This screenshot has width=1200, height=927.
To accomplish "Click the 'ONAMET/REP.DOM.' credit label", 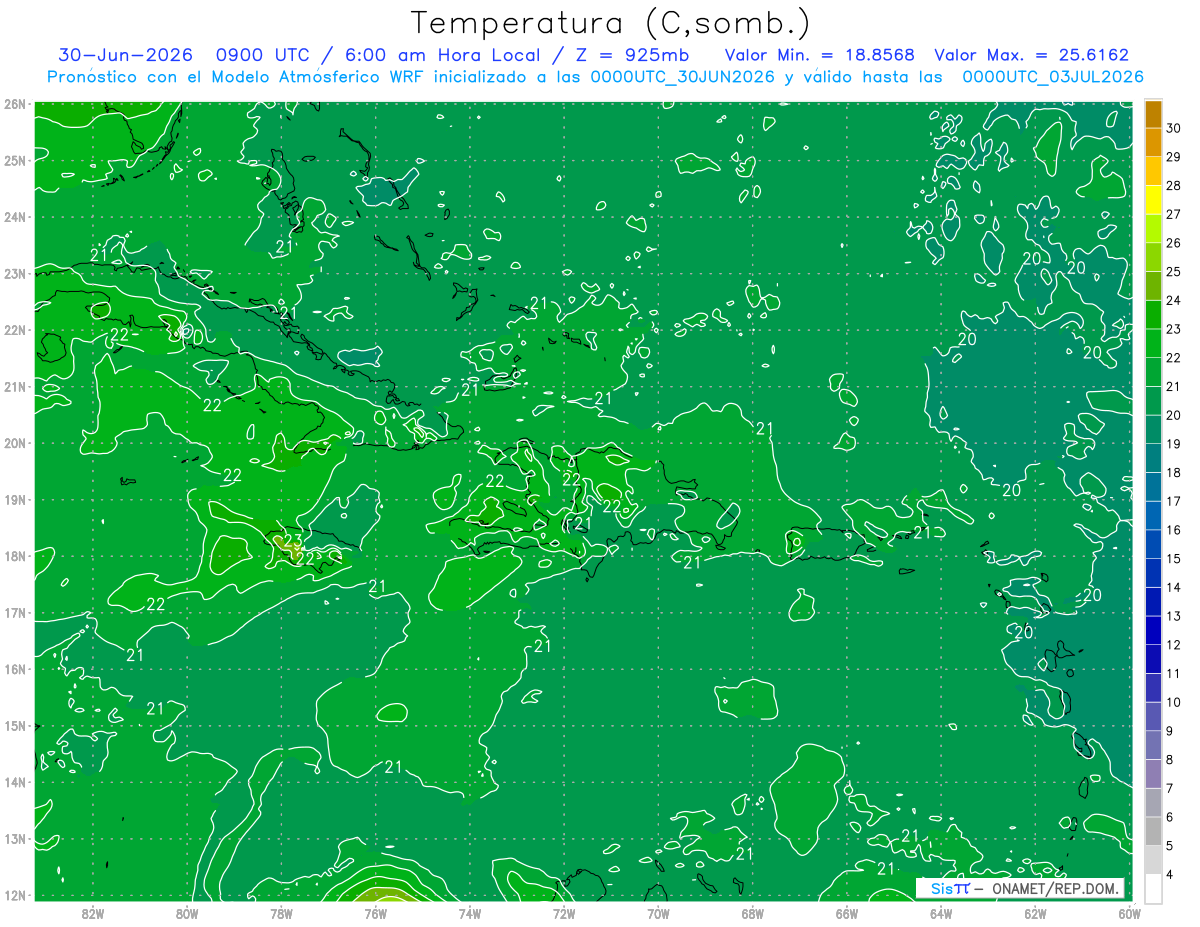I will [1055, 888].
